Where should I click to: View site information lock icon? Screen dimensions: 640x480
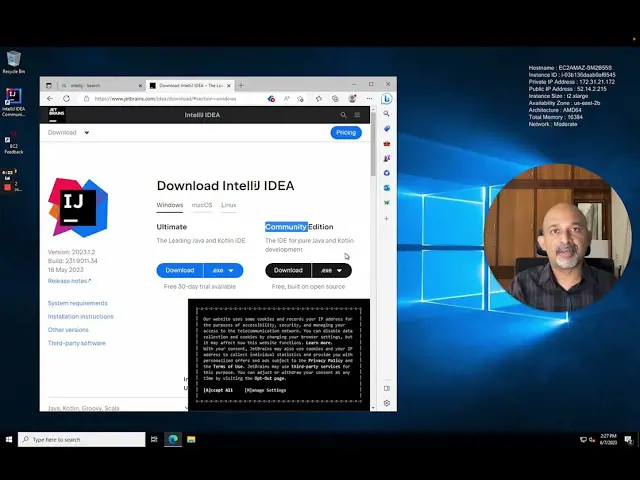point(86,99)
